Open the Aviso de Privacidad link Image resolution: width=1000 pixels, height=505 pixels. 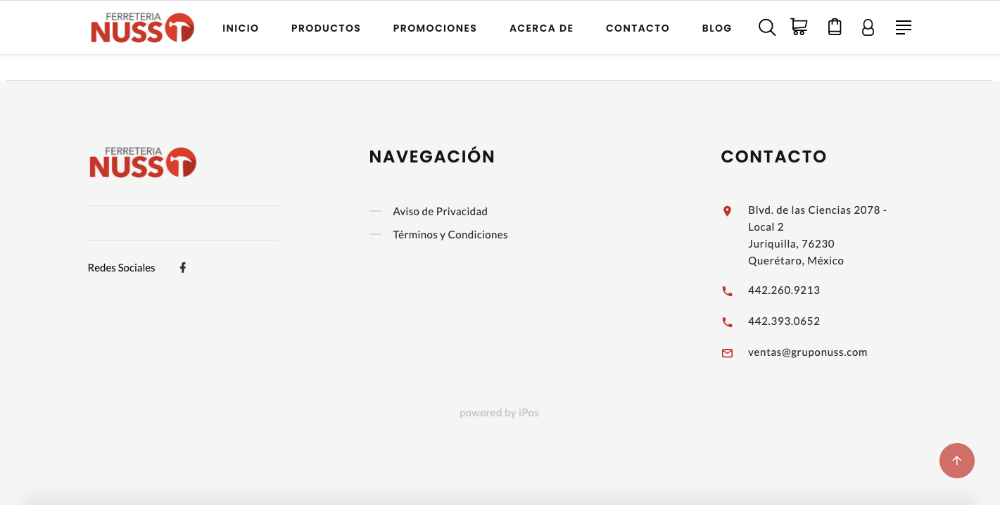click(x=440, y=211)
